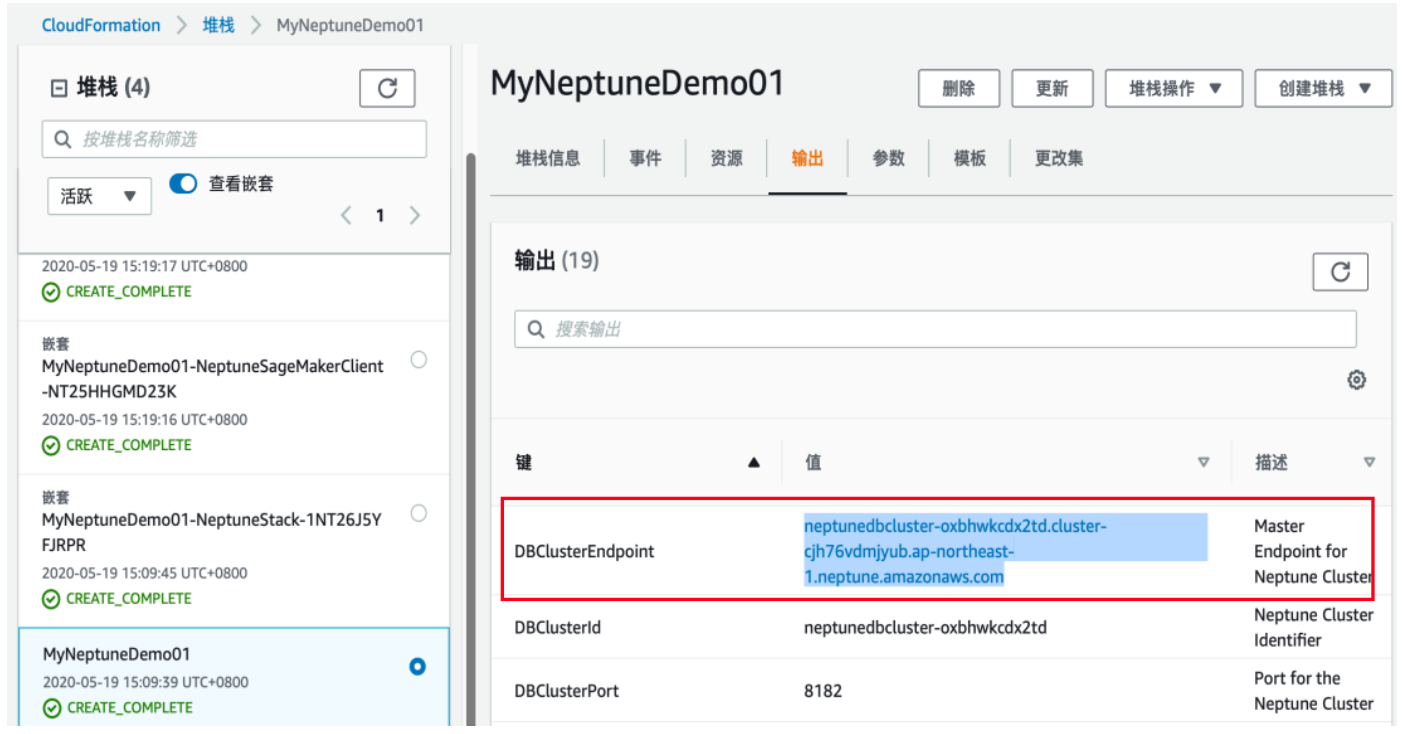Click Neptune Cluster Identifier description
1402x734 pixels.
pos(1313,628)
